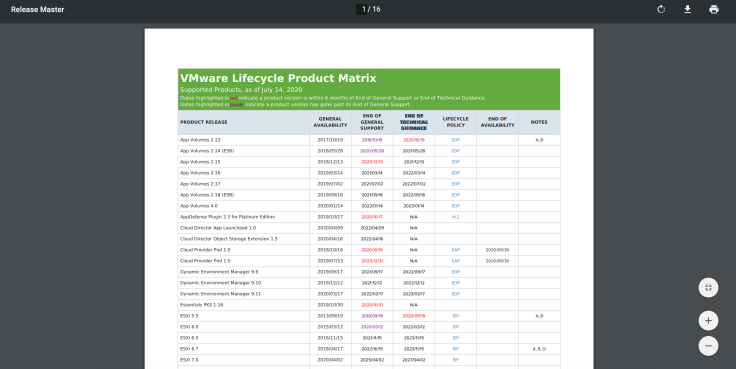The height and width of the screenshot is (369, 736).
Task: Click the END OF AVAILABILITY column header
Action: tap(497, 122)
